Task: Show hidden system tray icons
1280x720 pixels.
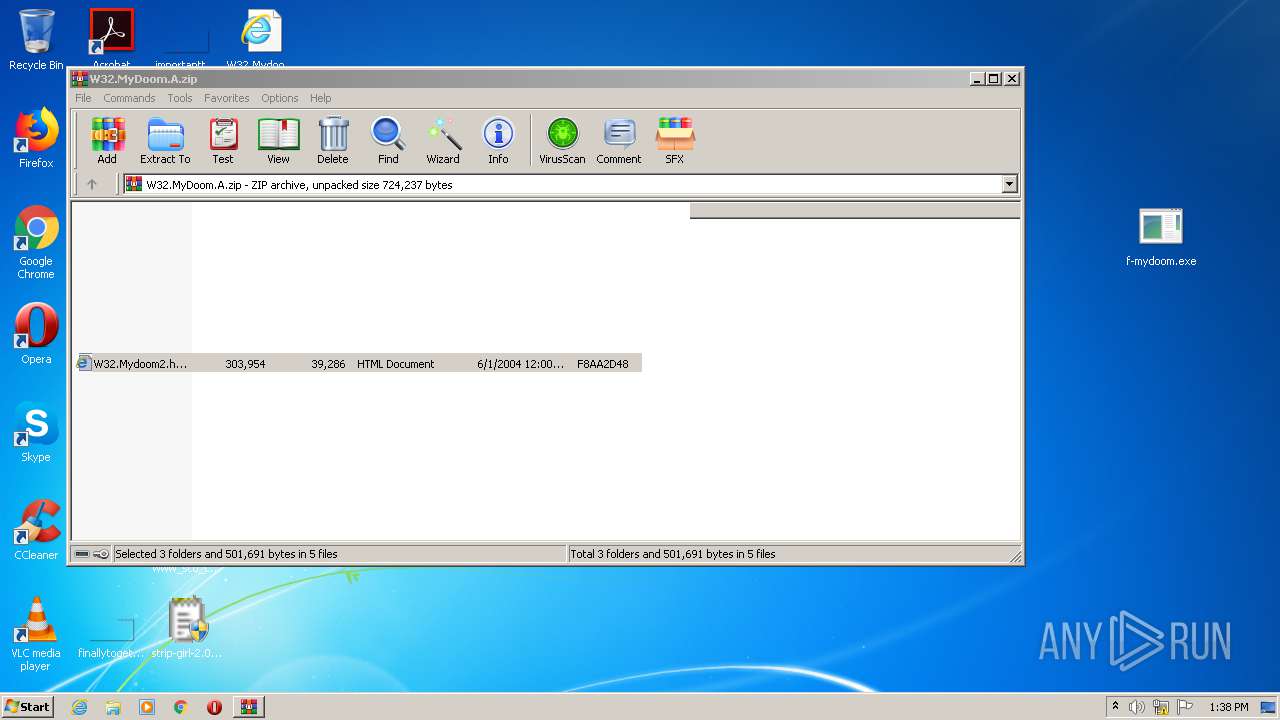Action: click(1115, 707)
